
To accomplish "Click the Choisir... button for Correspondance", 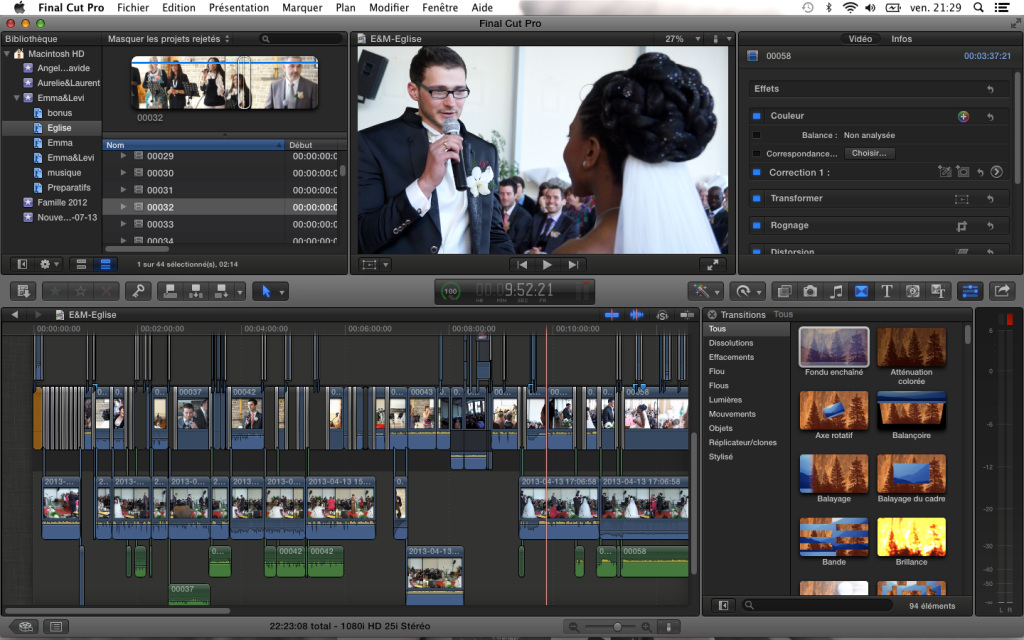I will [868, 153].
